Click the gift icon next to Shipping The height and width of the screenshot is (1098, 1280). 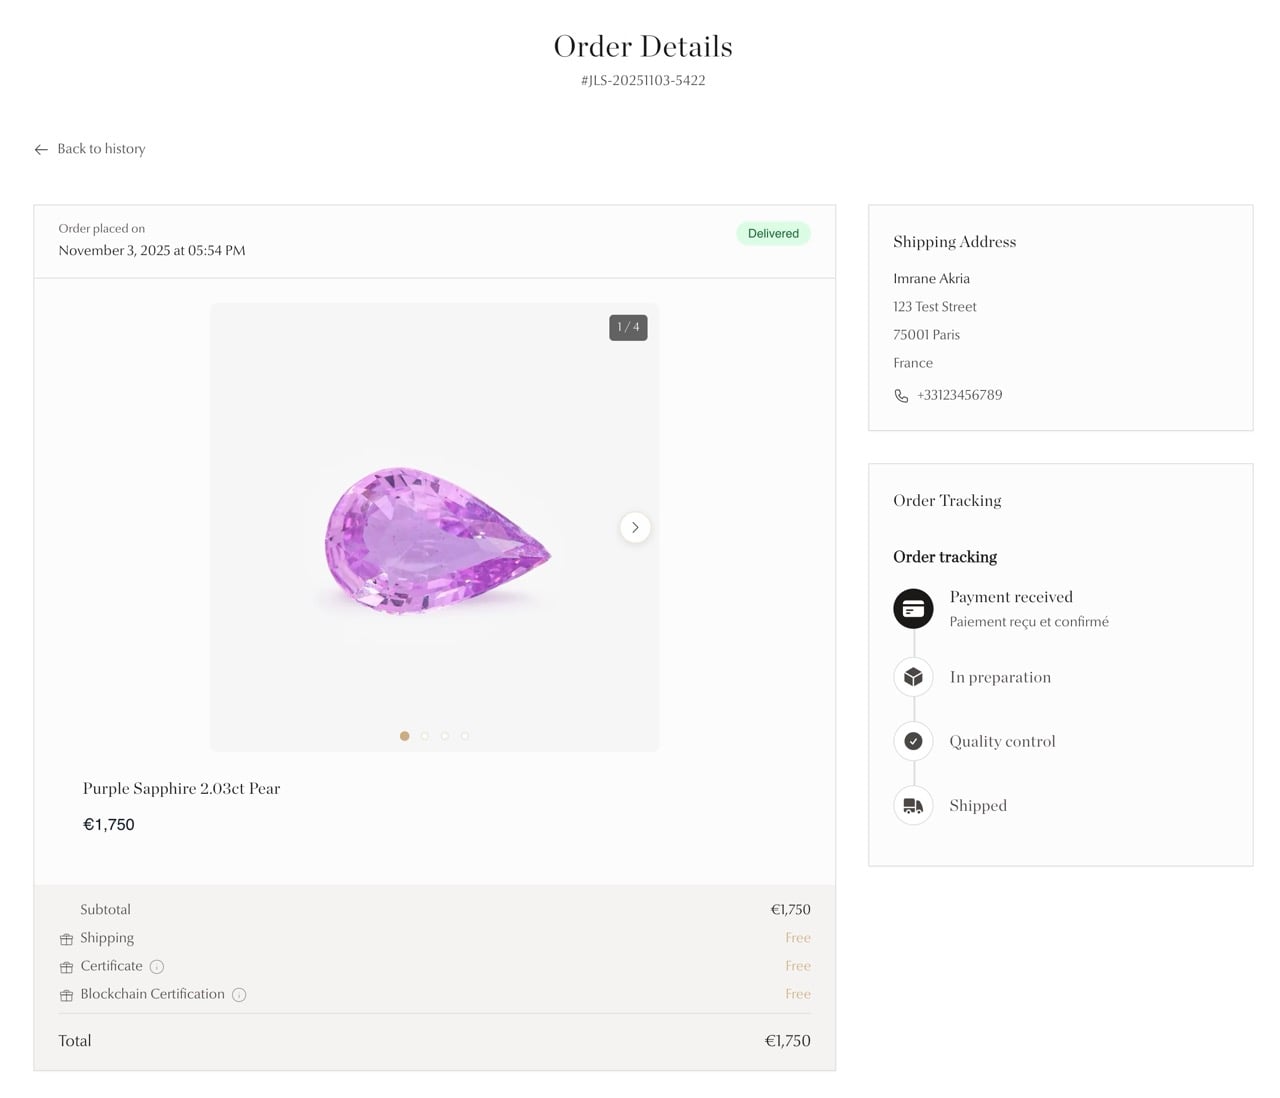pyautogui.click(x=66, y=938)
